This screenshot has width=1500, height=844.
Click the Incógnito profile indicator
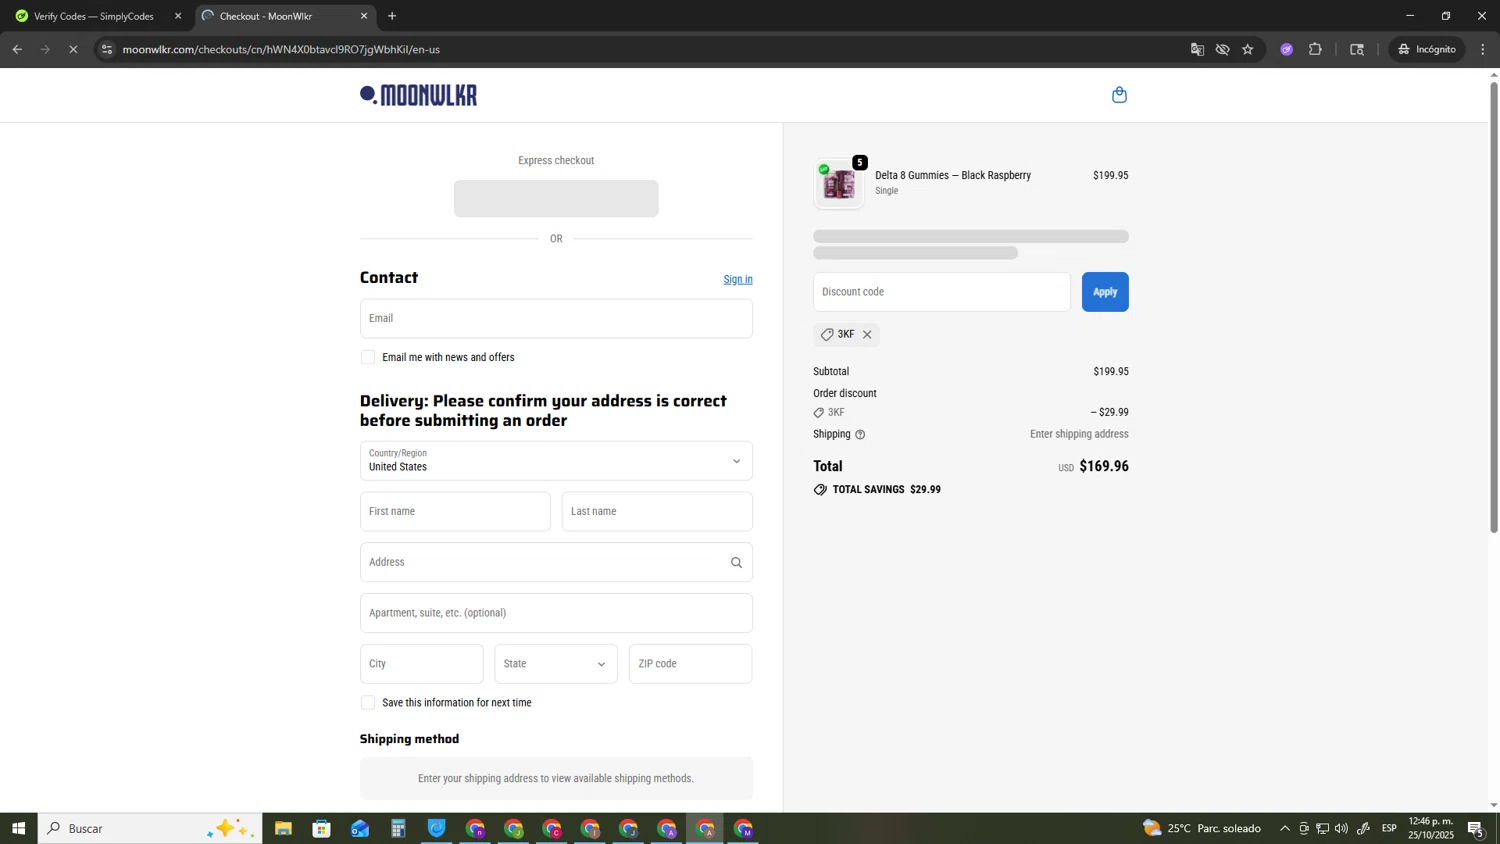click(x=1427, y=49)
